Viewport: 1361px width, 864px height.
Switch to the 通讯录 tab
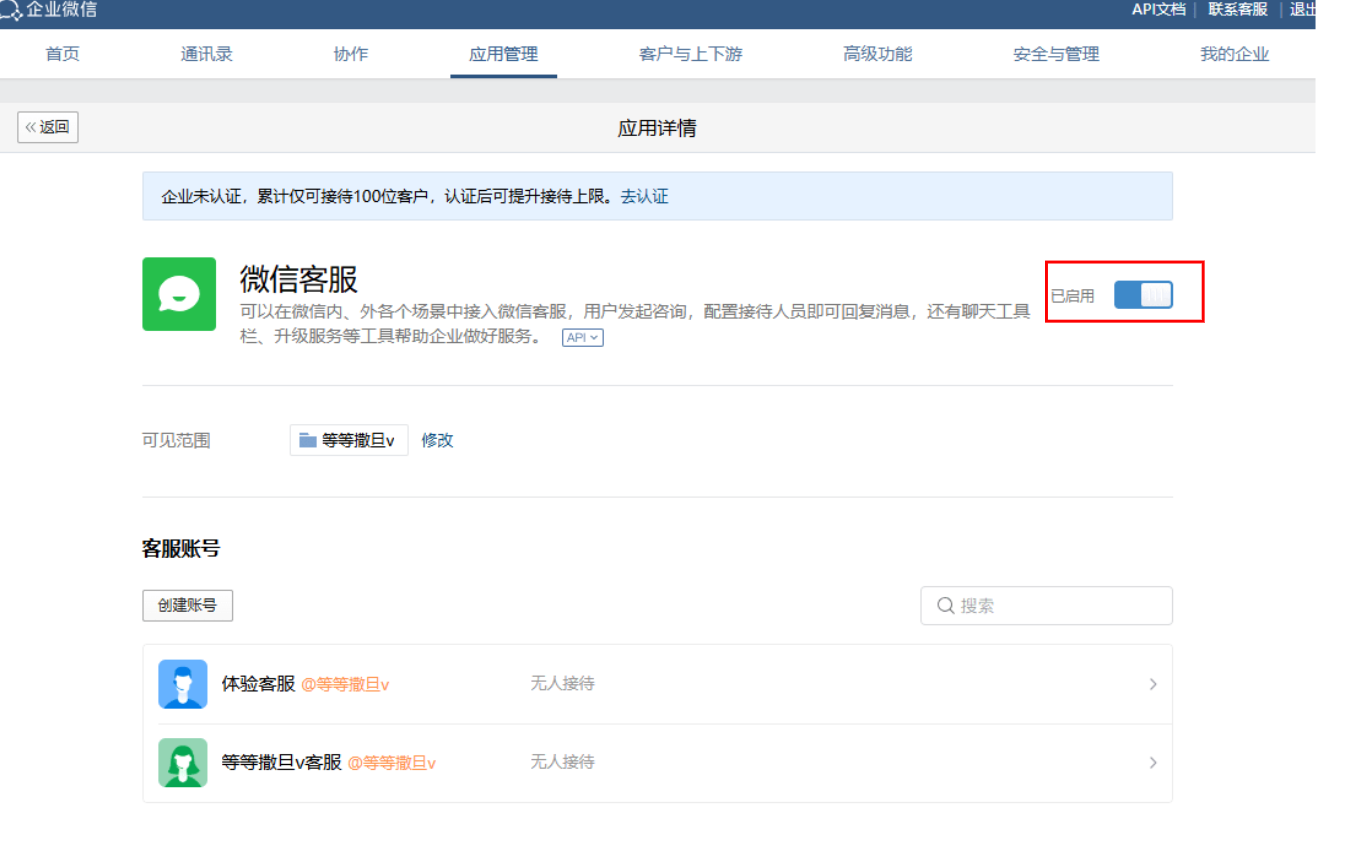tap(207, 54)
